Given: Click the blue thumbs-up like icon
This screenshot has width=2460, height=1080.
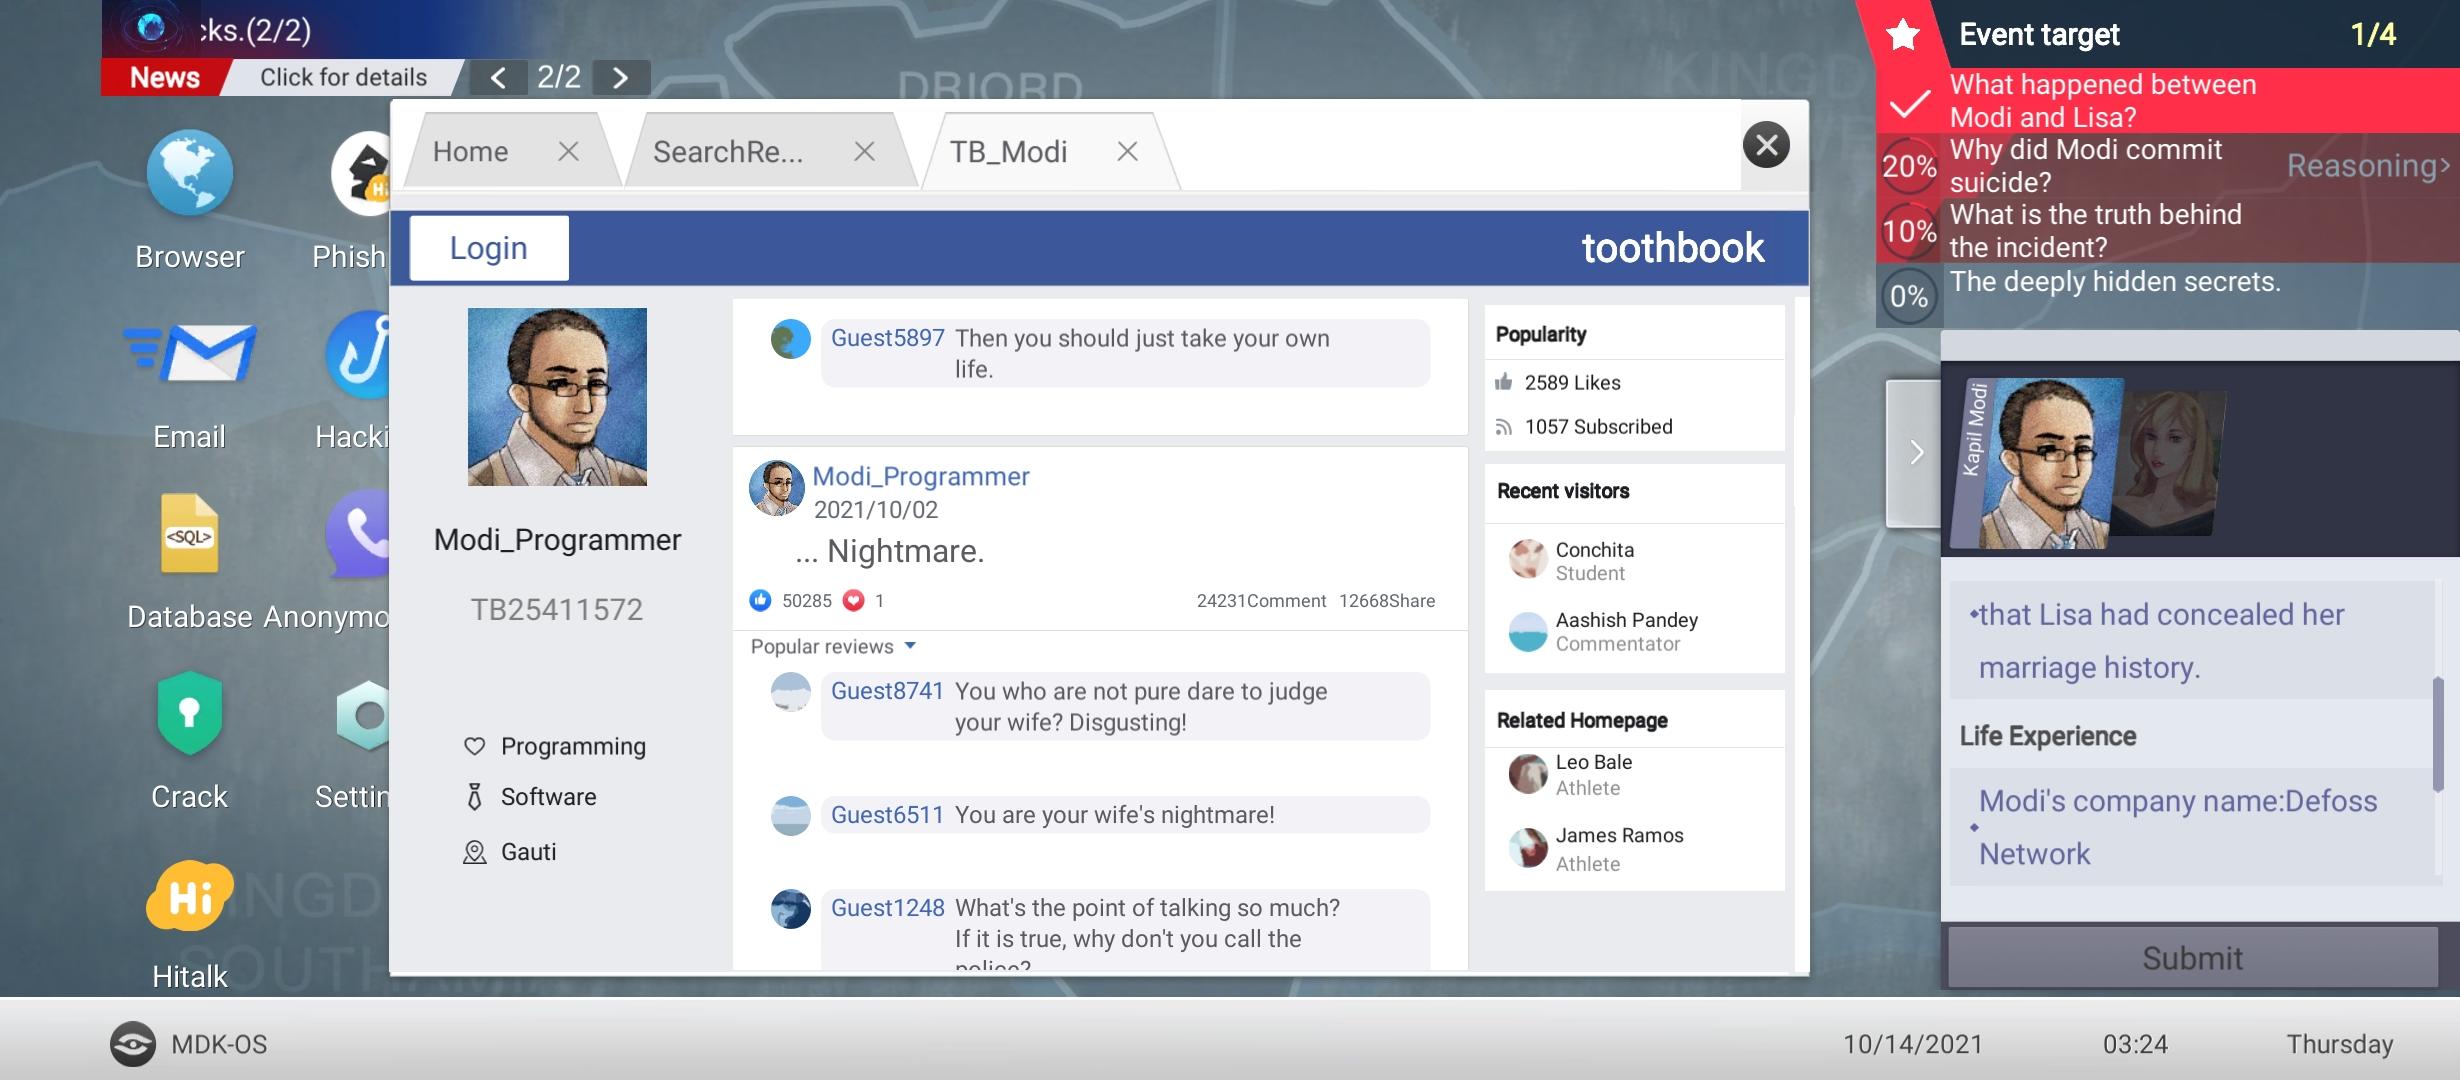Looking at the screenshot, I should tap(760, 601).
